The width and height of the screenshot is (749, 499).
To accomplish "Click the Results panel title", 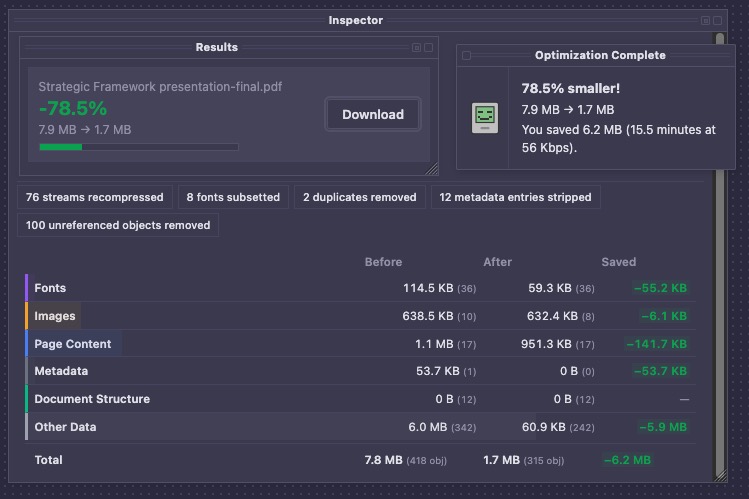I will point(216,47).
